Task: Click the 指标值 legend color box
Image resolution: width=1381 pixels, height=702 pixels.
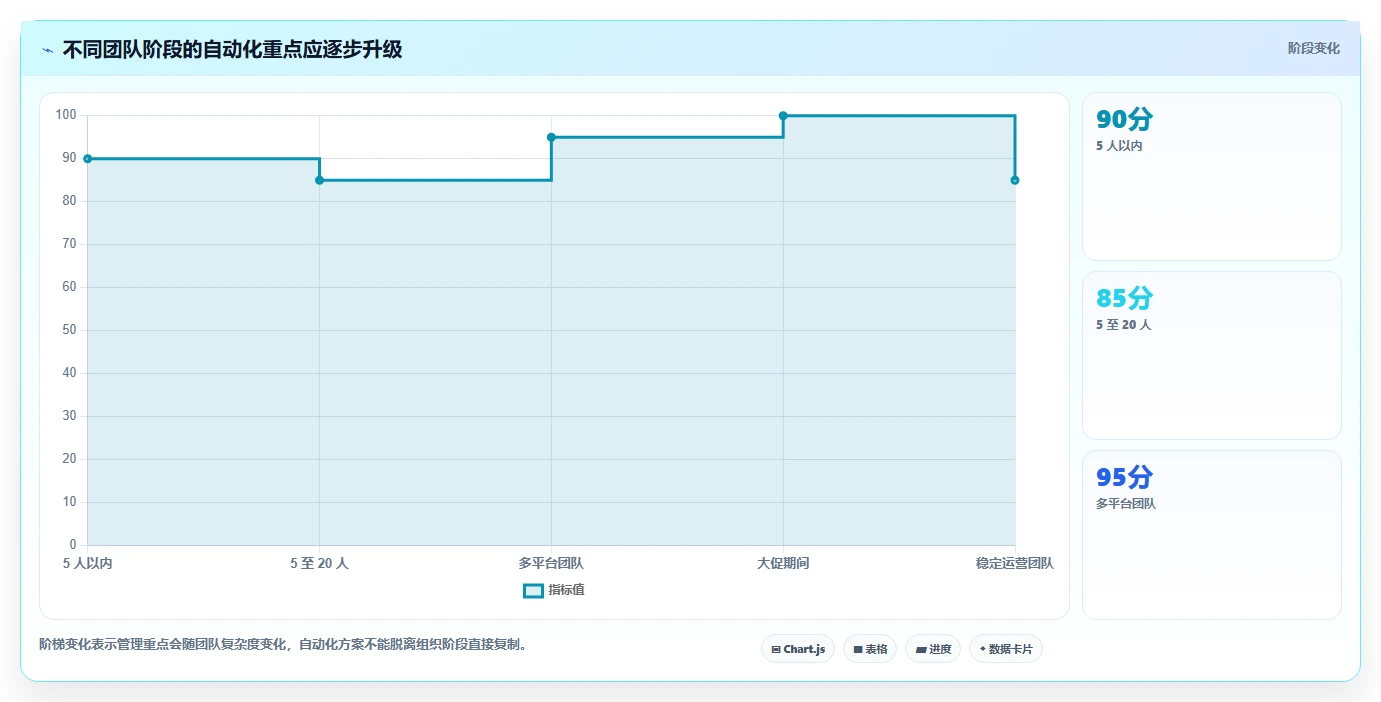Action: [533, 591]
